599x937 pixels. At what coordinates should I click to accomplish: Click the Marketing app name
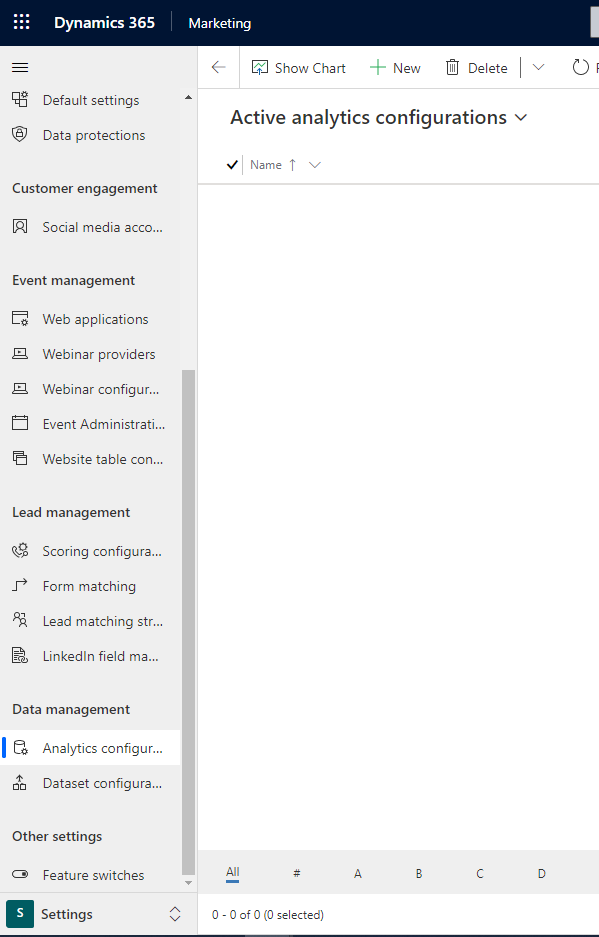[x=219, y=23]
